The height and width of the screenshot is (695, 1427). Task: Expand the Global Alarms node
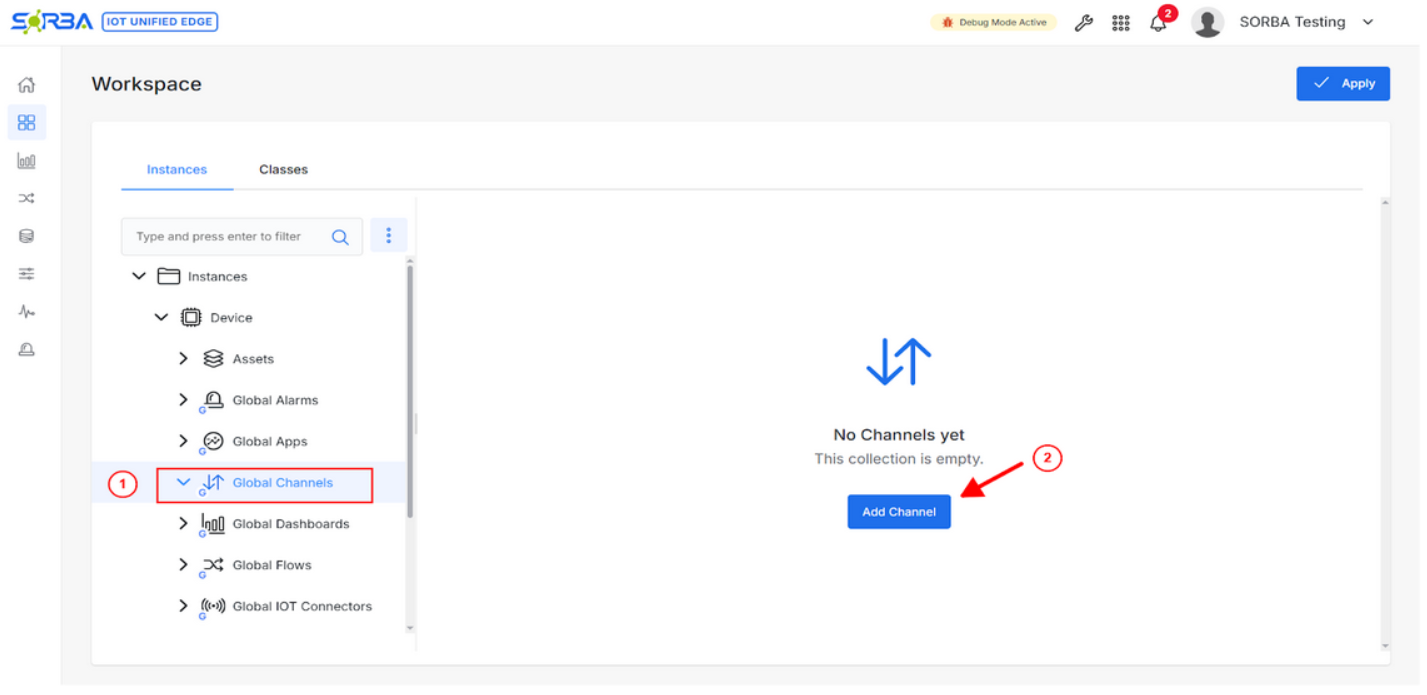pos(183,400)
